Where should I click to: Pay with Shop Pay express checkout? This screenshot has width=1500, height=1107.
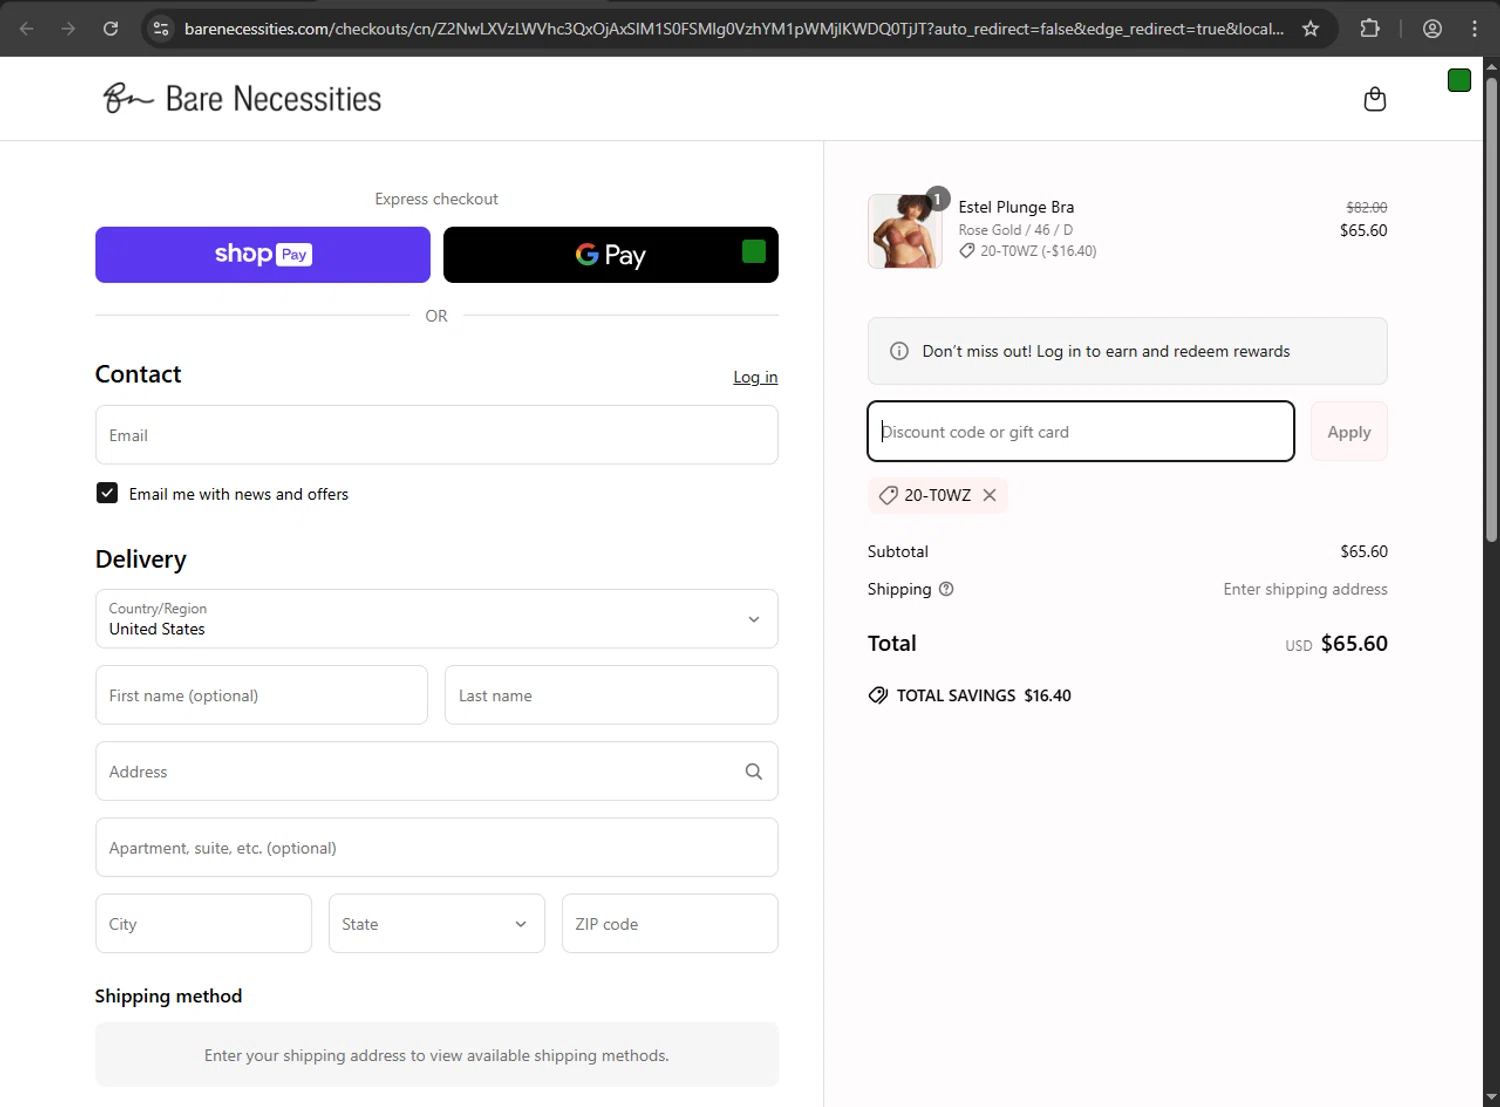[263, 255]
